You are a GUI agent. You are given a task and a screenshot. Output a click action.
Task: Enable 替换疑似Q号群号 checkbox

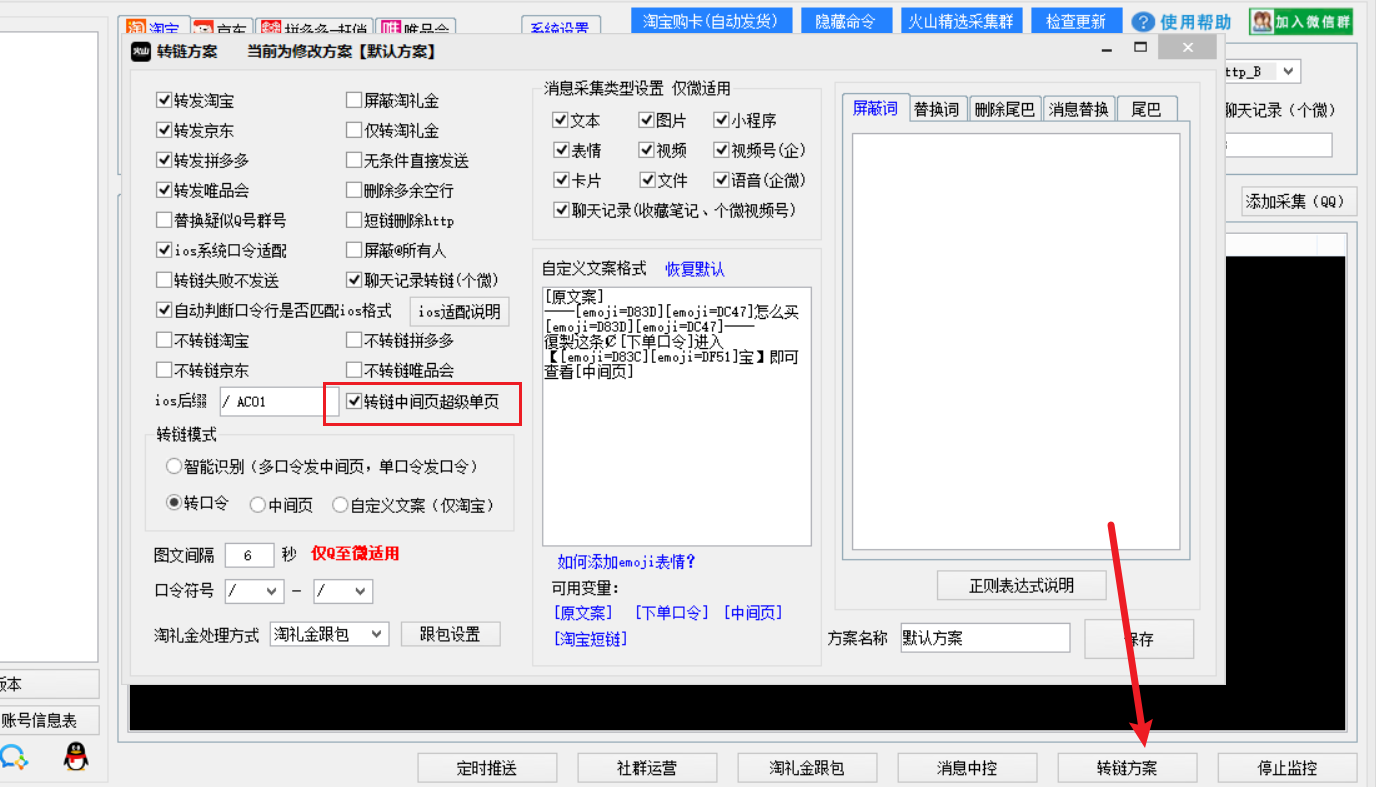point(221,221)
